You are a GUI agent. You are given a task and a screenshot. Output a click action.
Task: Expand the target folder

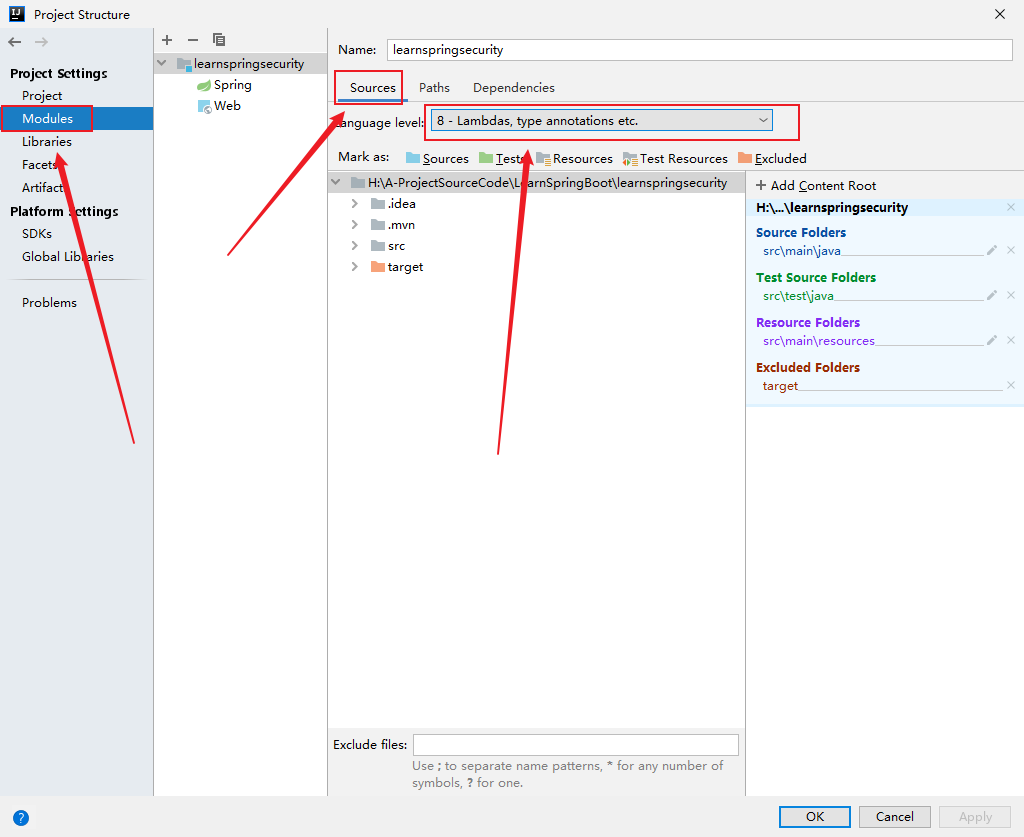355,266
